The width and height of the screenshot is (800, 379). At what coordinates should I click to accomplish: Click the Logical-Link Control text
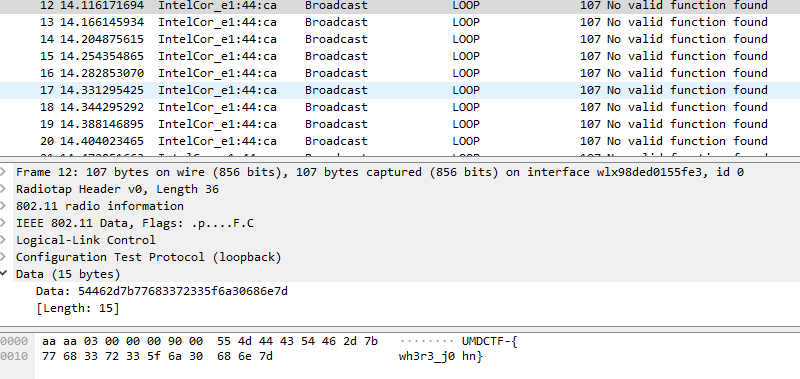click(86, 240)
